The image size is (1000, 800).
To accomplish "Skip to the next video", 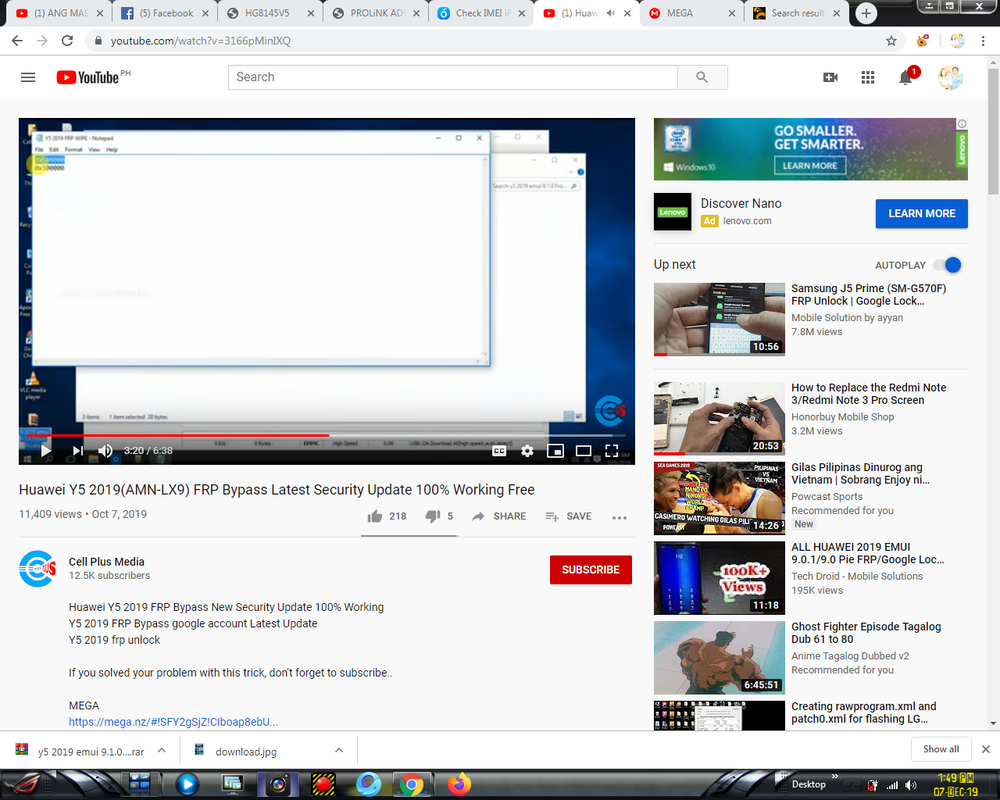I will (x=77, y=450).
